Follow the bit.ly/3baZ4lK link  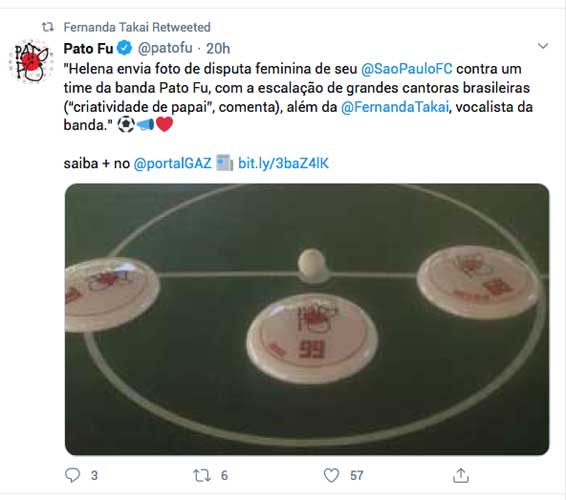click(x=283, y=163)
